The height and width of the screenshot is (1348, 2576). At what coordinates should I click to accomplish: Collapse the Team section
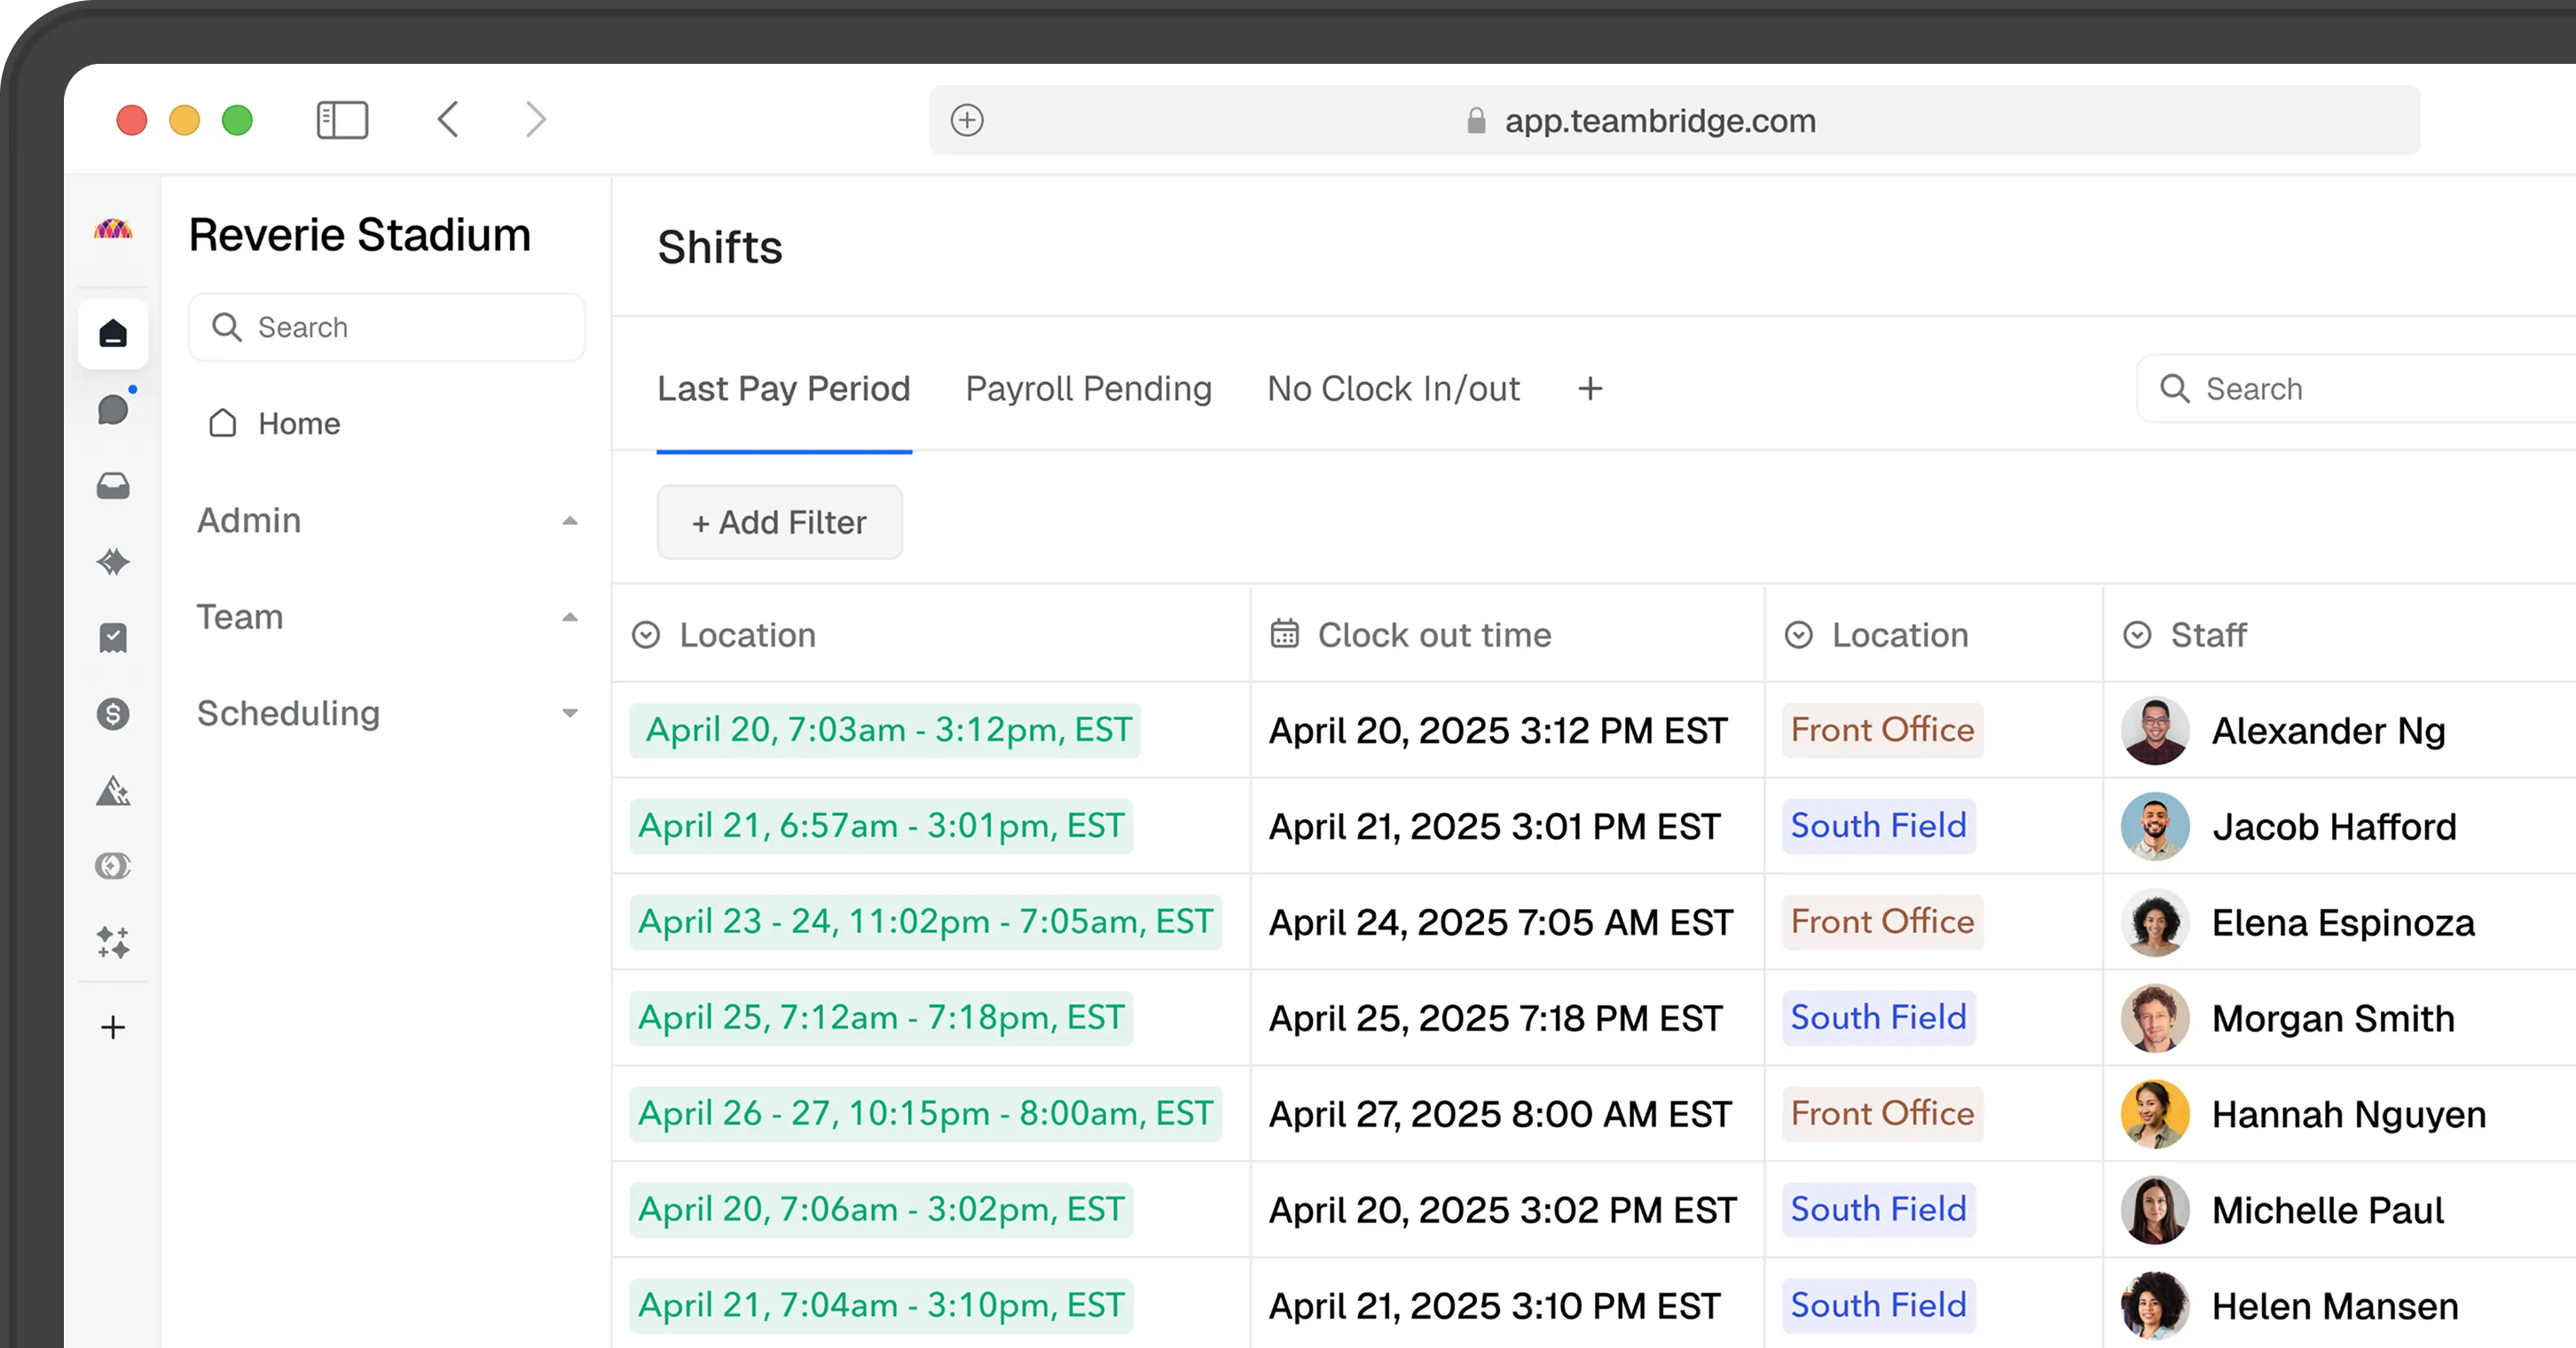point(569,617)
